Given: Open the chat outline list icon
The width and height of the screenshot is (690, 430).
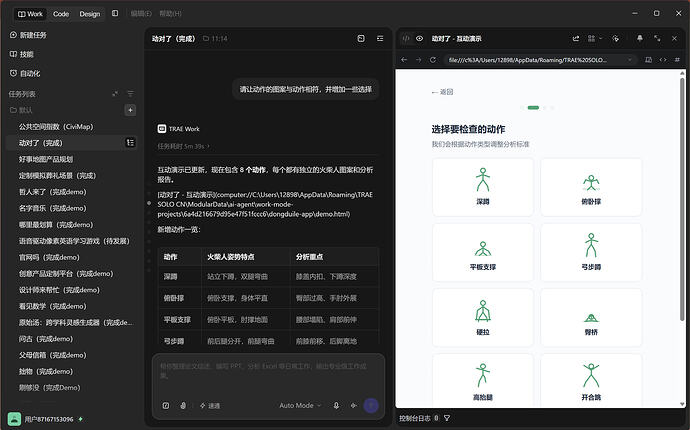Looking at the screenshot, I should [x=380, y=39].
